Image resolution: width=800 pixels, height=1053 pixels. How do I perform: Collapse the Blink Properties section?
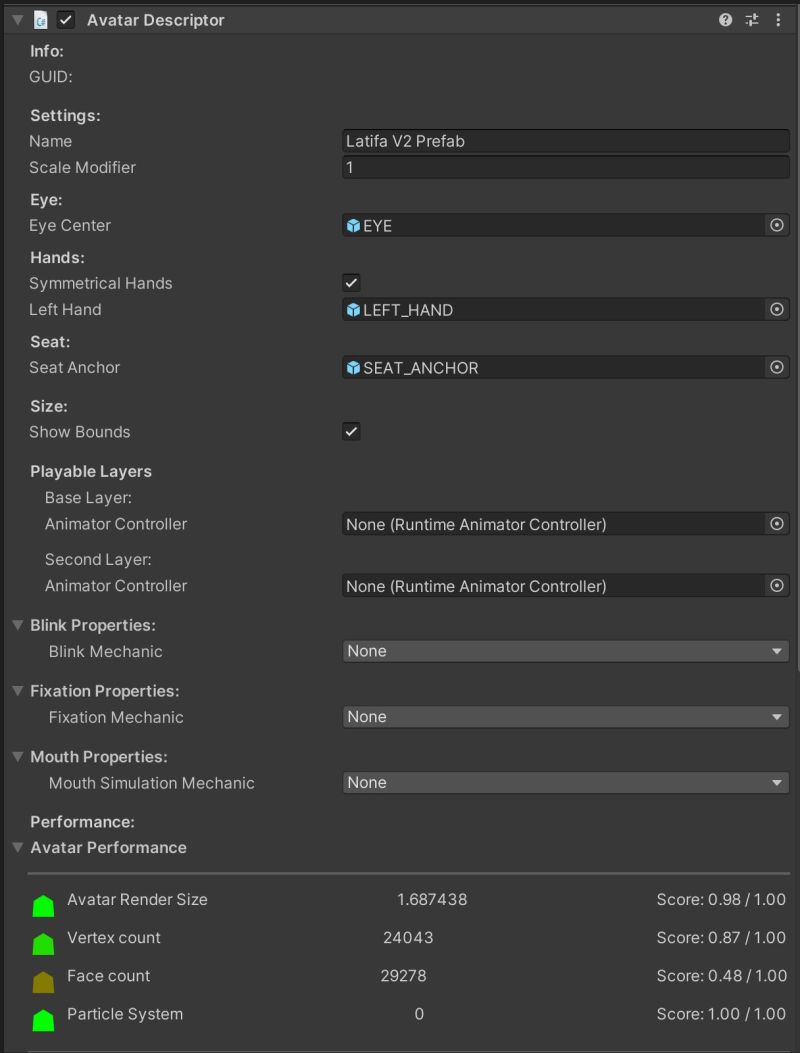coord(18,625)
